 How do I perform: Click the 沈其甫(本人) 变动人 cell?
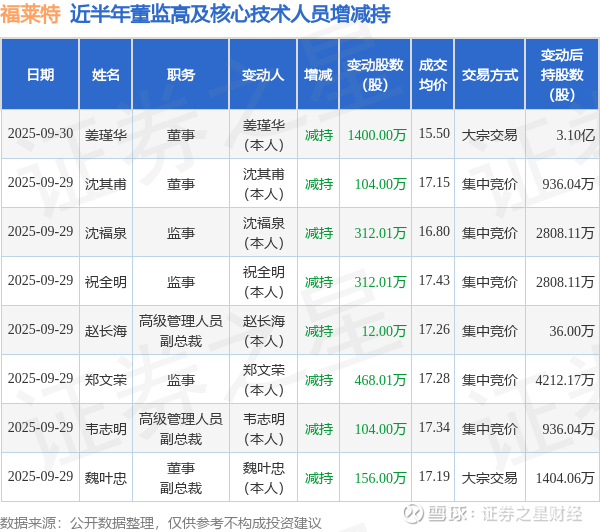click(x=264, y=184)
